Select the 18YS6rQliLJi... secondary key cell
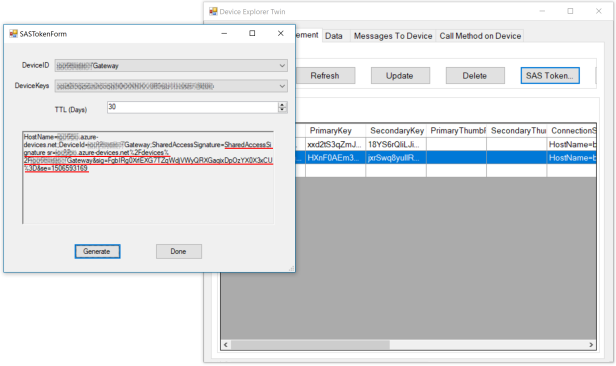Image resolution: width=616 pixels, height=366 pixels. pos(396,145)
